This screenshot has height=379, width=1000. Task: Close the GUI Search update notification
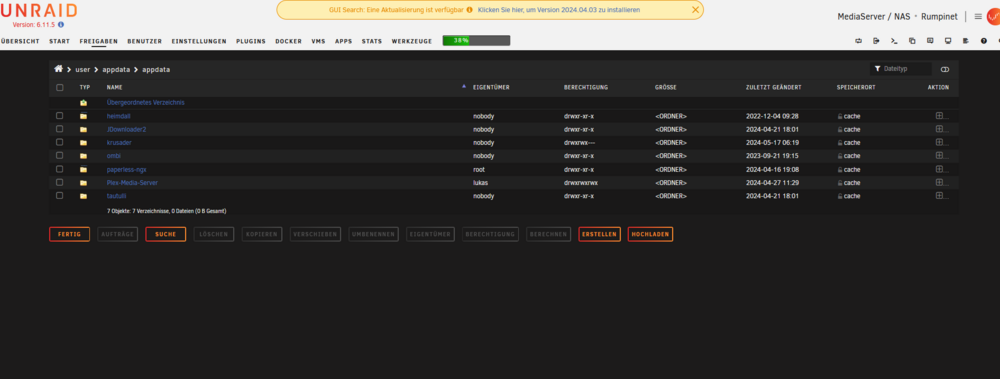[695, 10]
